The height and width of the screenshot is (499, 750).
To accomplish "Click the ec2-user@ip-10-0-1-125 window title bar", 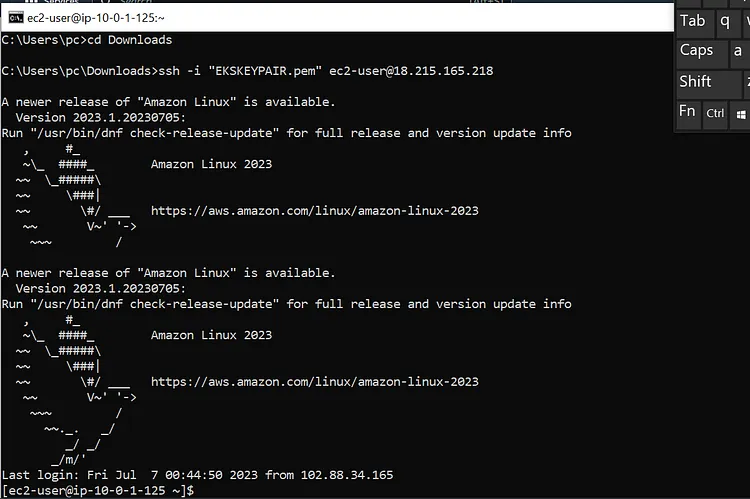I will (x=337, y=18).
